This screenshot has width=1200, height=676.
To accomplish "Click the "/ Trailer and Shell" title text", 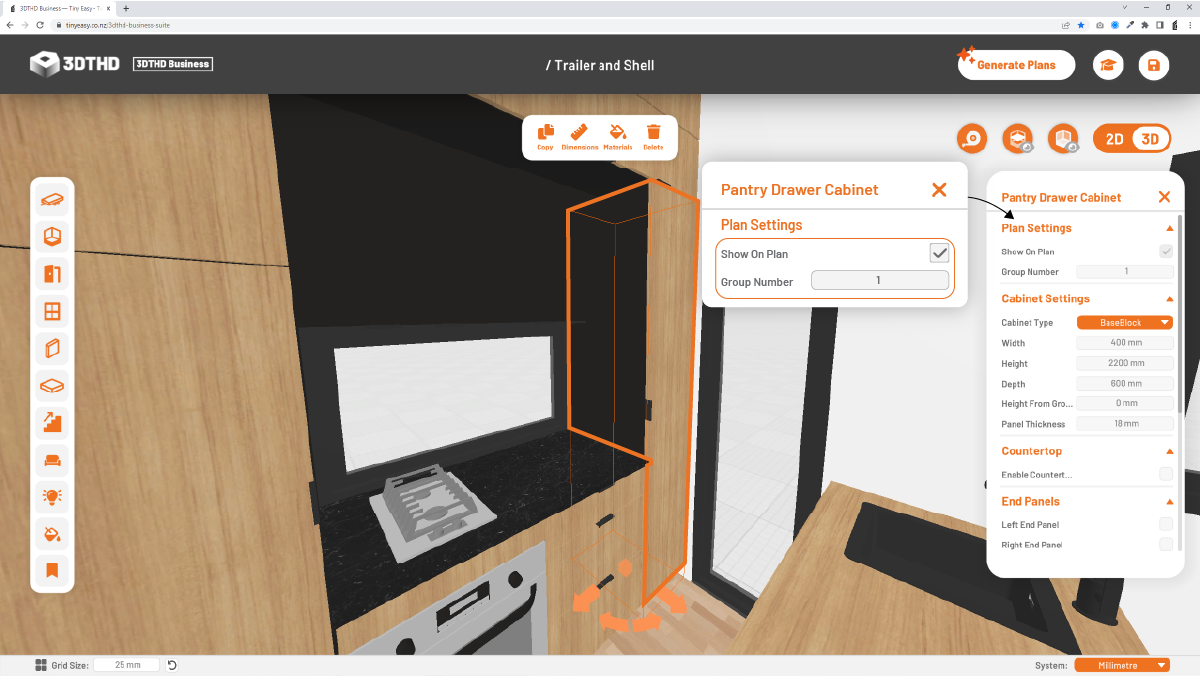I will [x=600, y=65].
